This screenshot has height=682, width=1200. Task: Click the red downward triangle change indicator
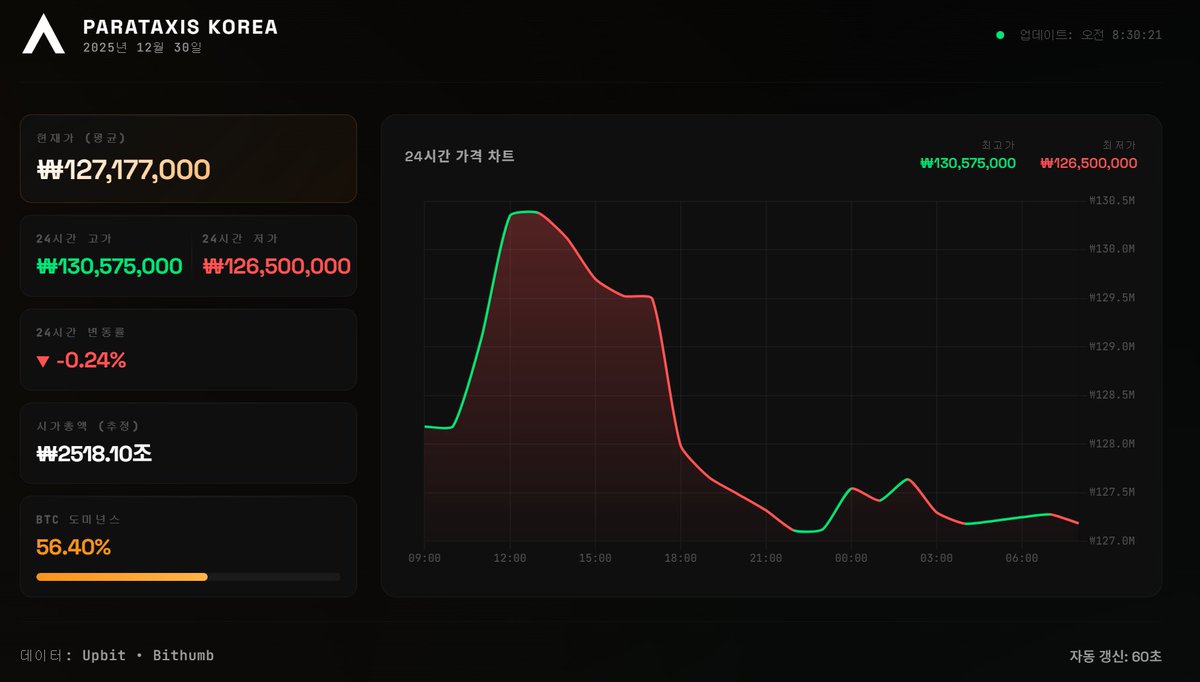pos(43,361)
